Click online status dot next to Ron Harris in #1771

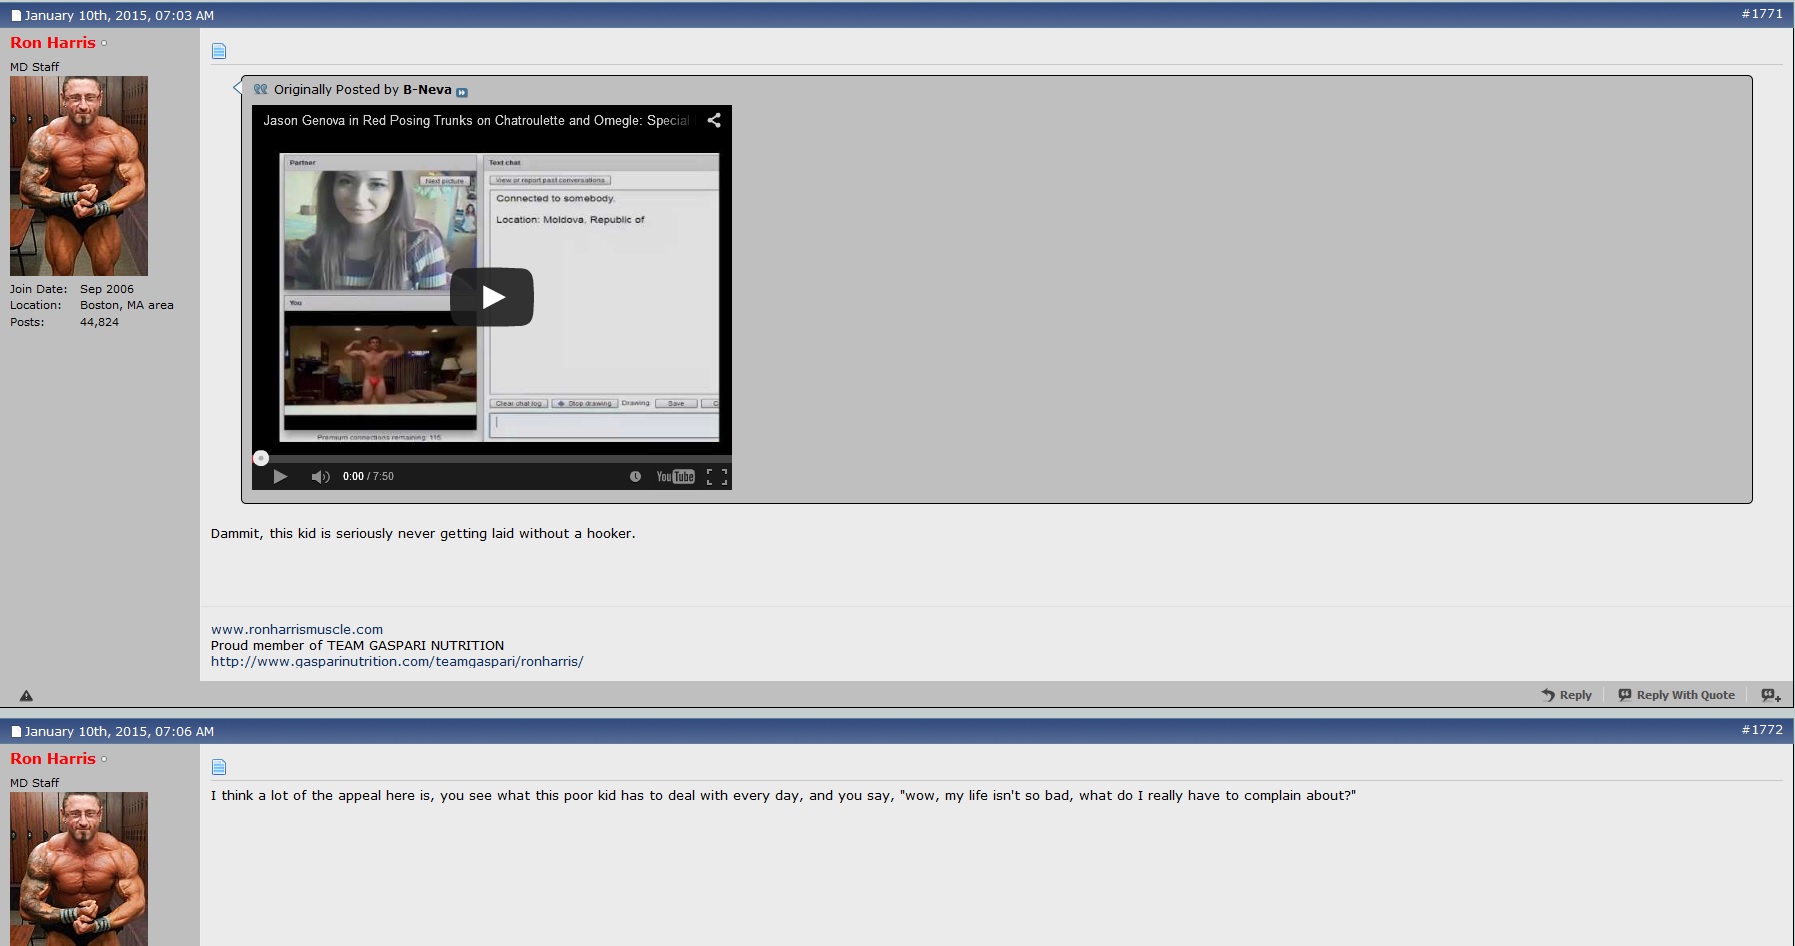[104, 43]
